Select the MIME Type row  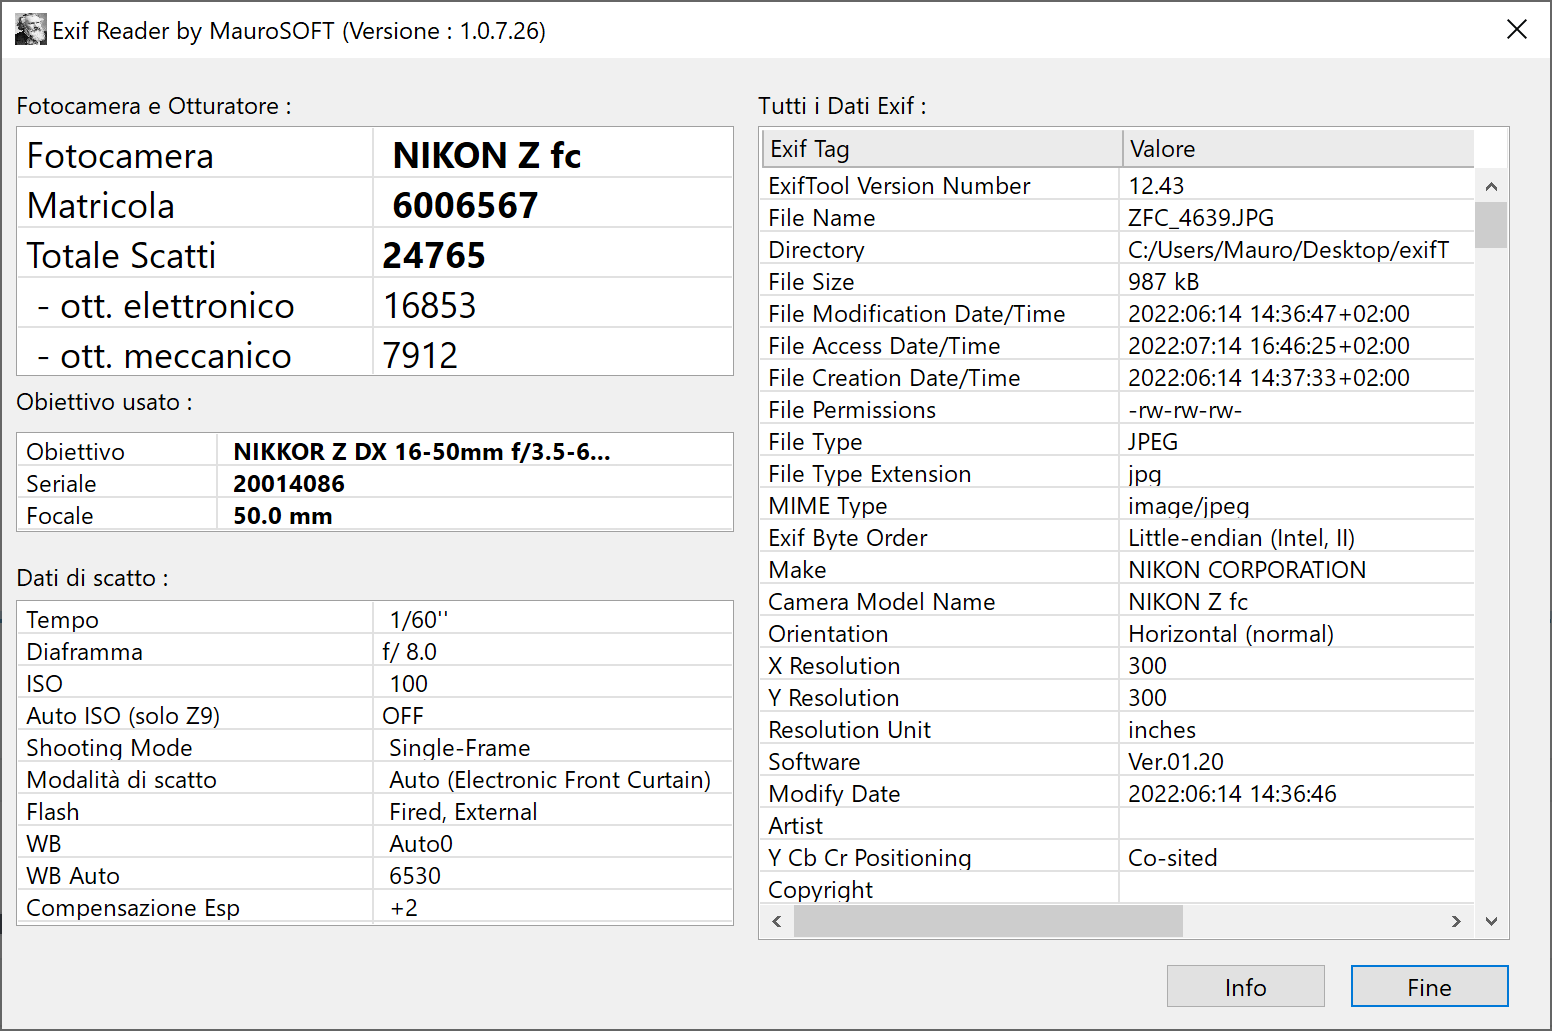1118,506
